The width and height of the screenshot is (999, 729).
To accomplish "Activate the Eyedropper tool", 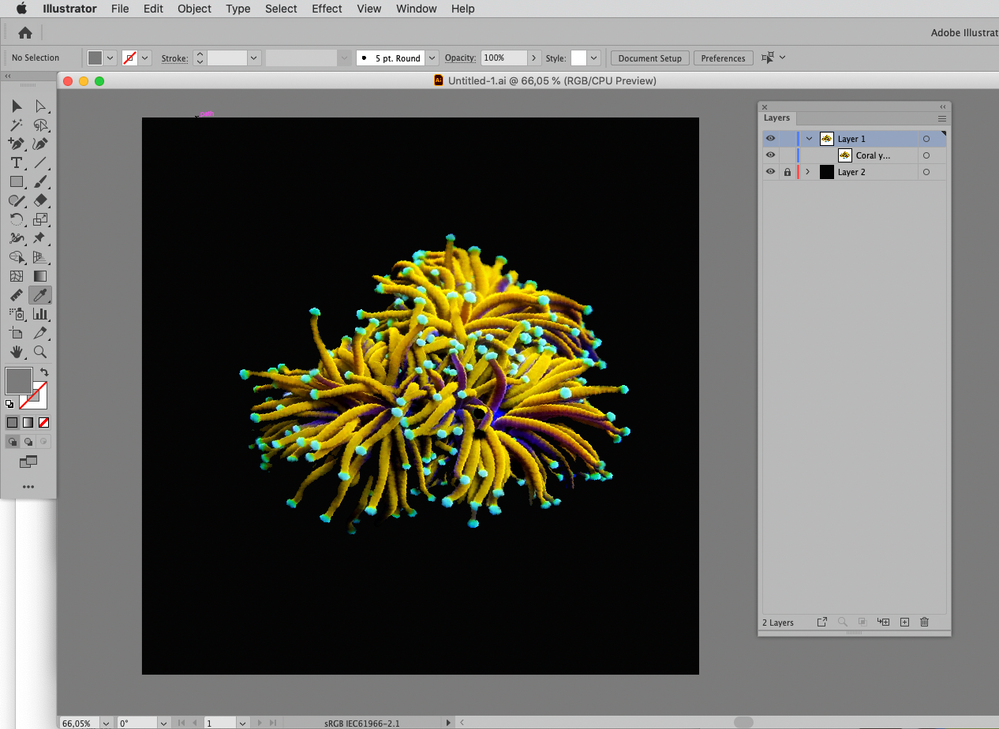I will point(40,295).
